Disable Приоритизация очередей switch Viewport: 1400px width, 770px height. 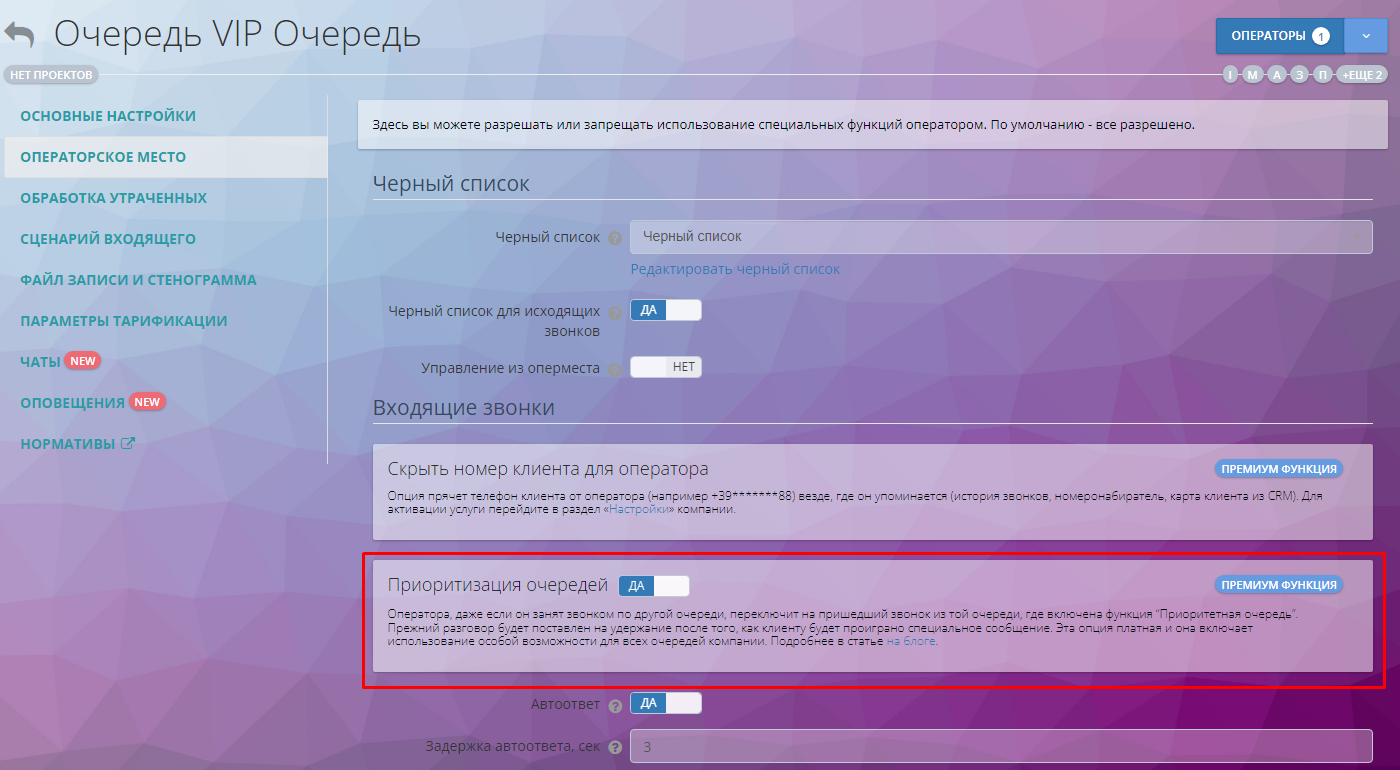pos(654,586)
